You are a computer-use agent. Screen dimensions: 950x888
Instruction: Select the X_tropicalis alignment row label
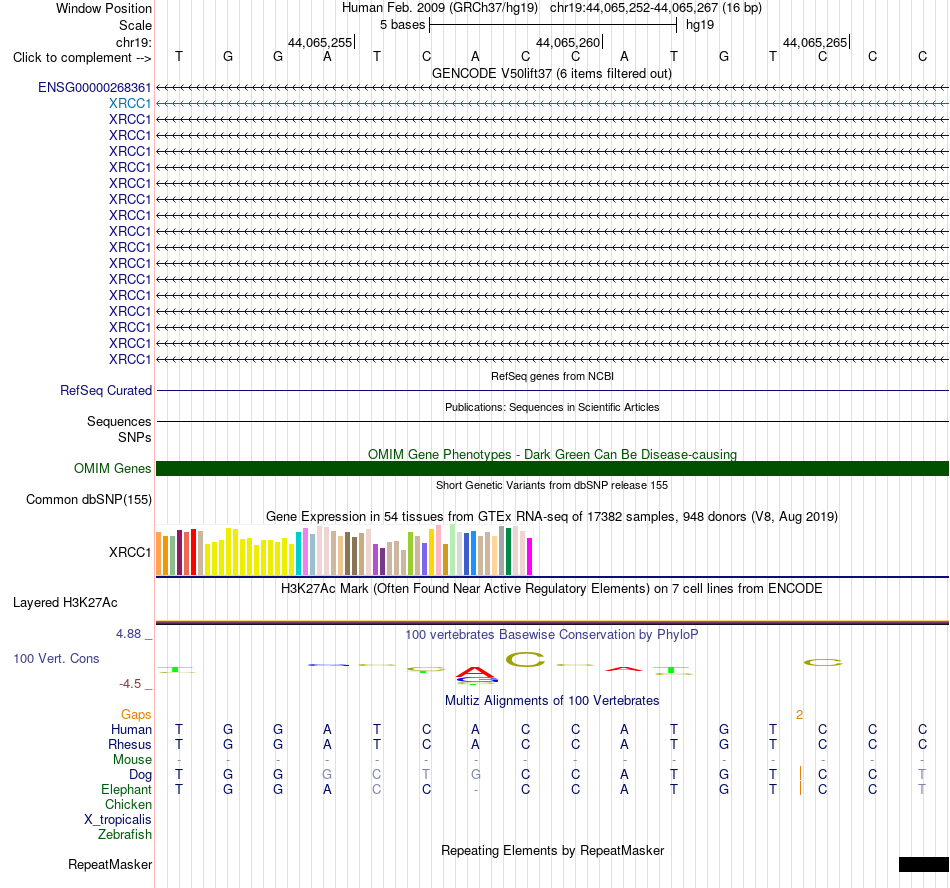[118, 820]
